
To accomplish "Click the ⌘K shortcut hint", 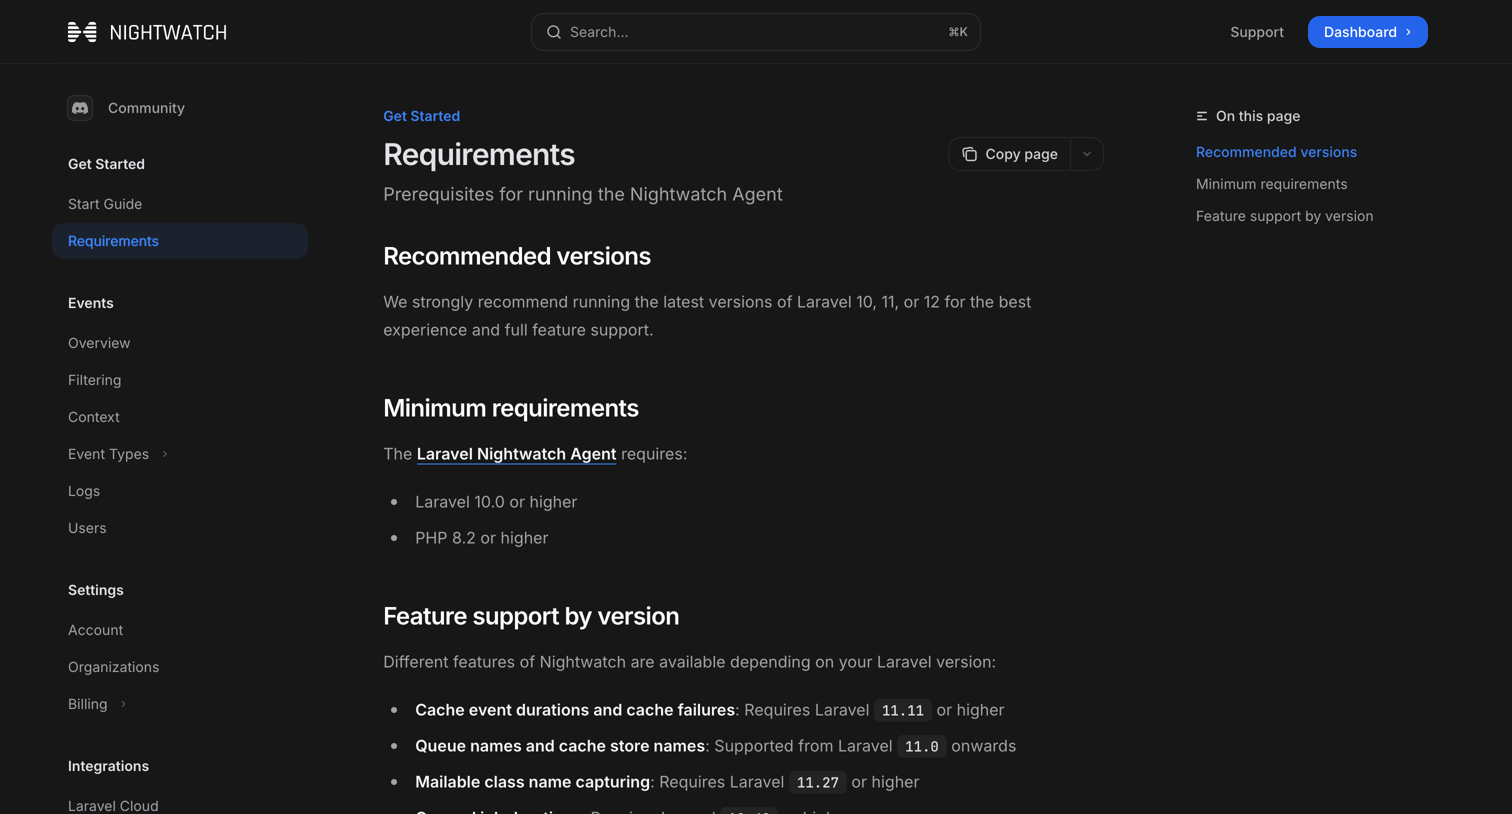I will tap(958, 32).
